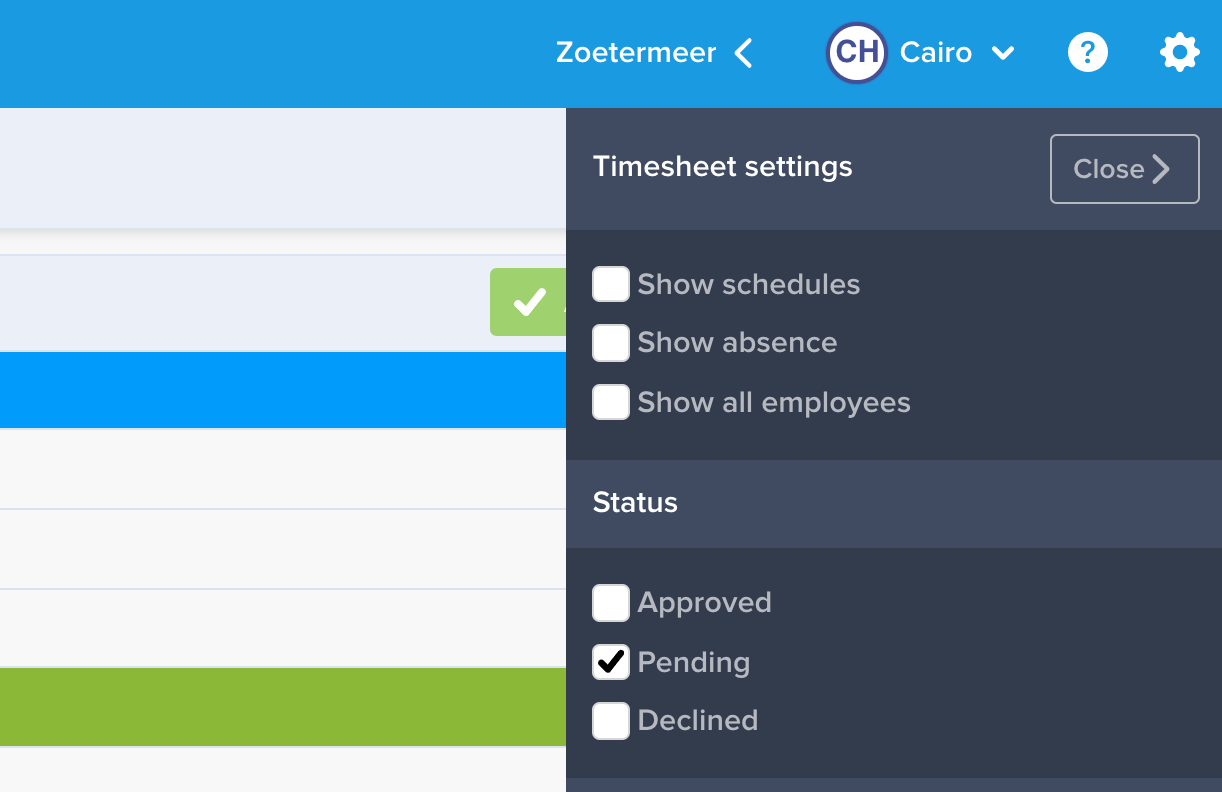The image size is (1222, 792).
Task: Click the chevron beside Zoetermeer
Action: (743, 52)
